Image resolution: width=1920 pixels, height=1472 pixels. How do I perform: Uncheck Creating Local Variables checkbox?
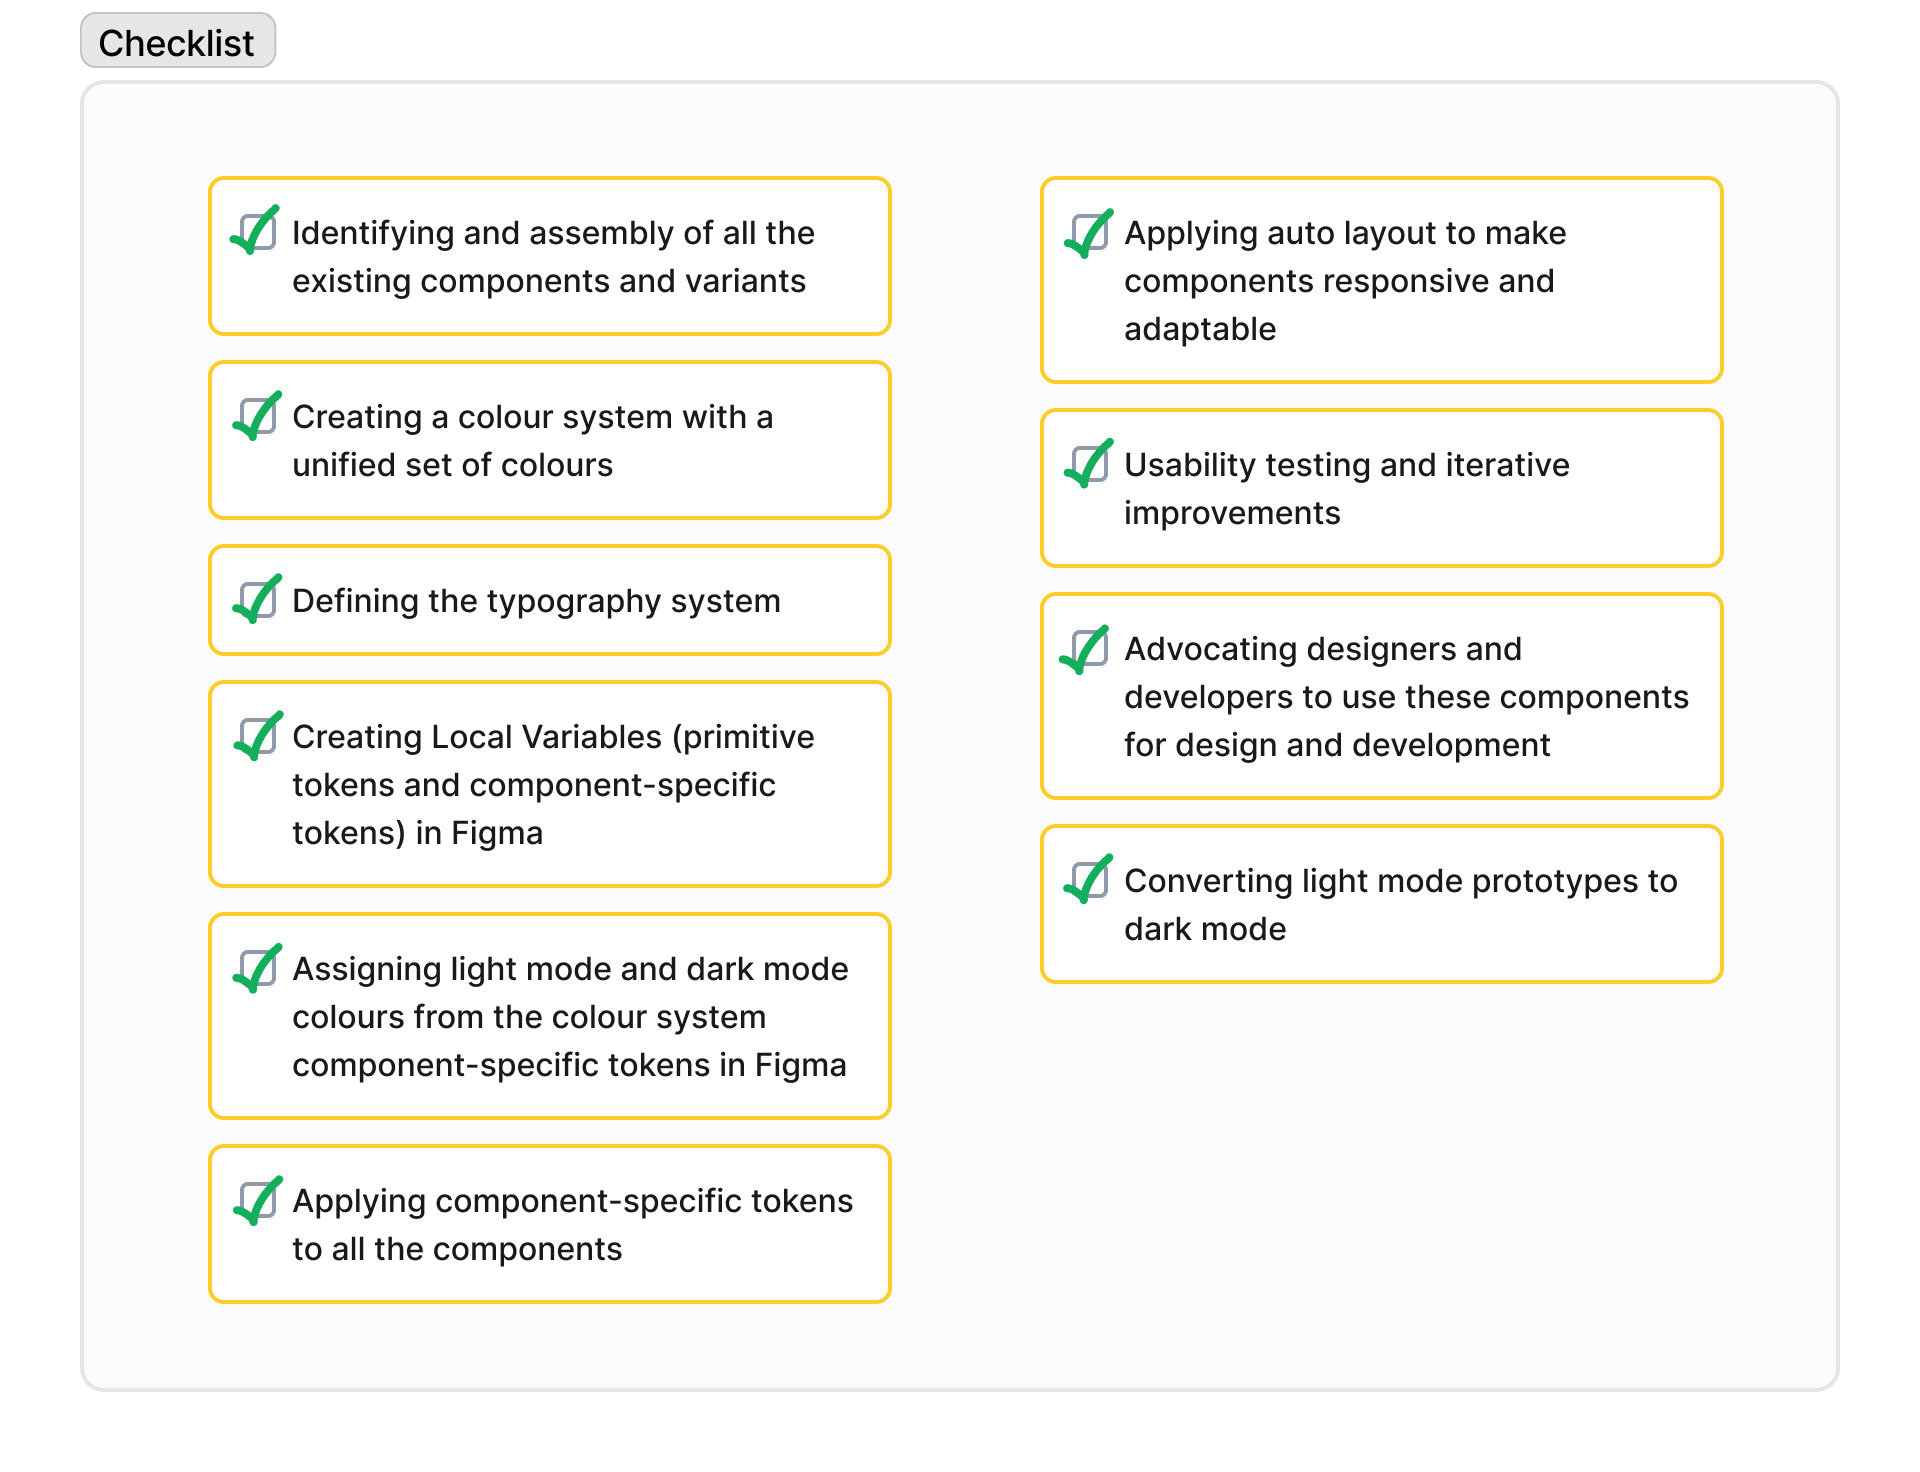click(x=256, y=735)
